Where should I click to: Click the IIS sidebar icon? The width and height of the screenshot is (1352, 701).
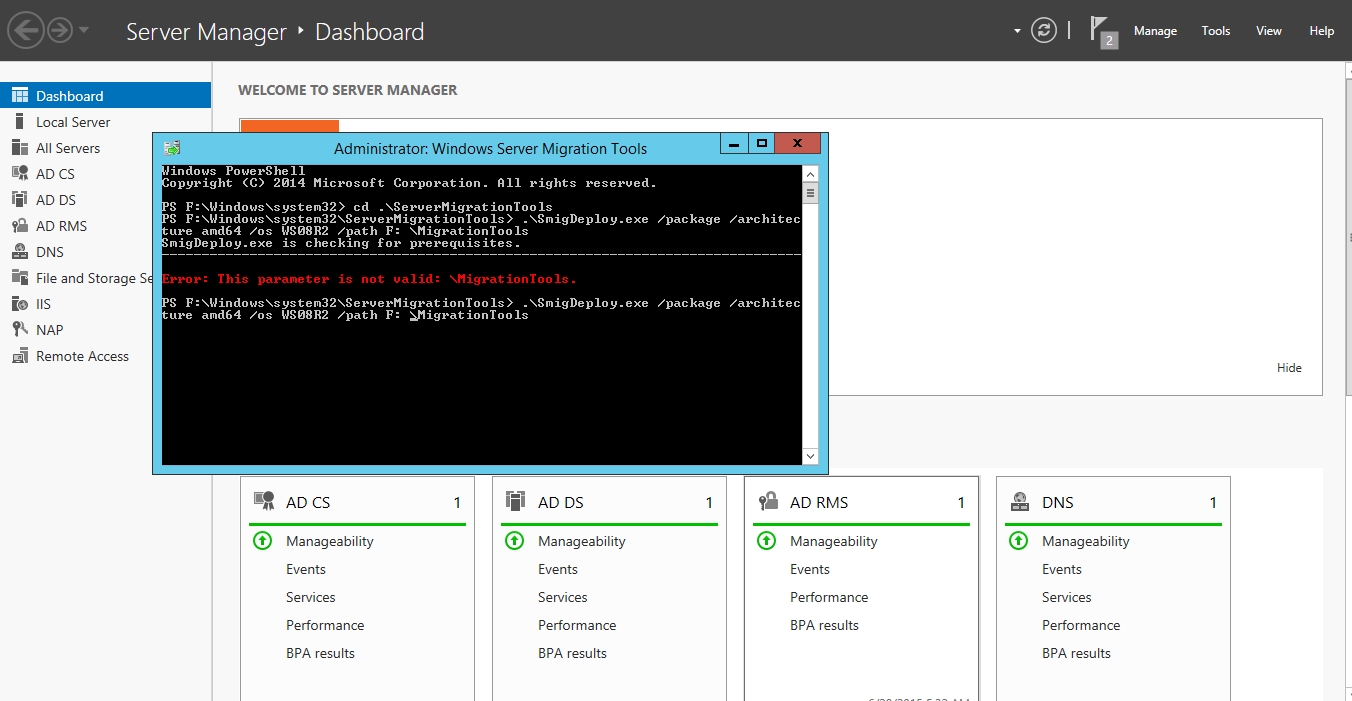[19, 304]
